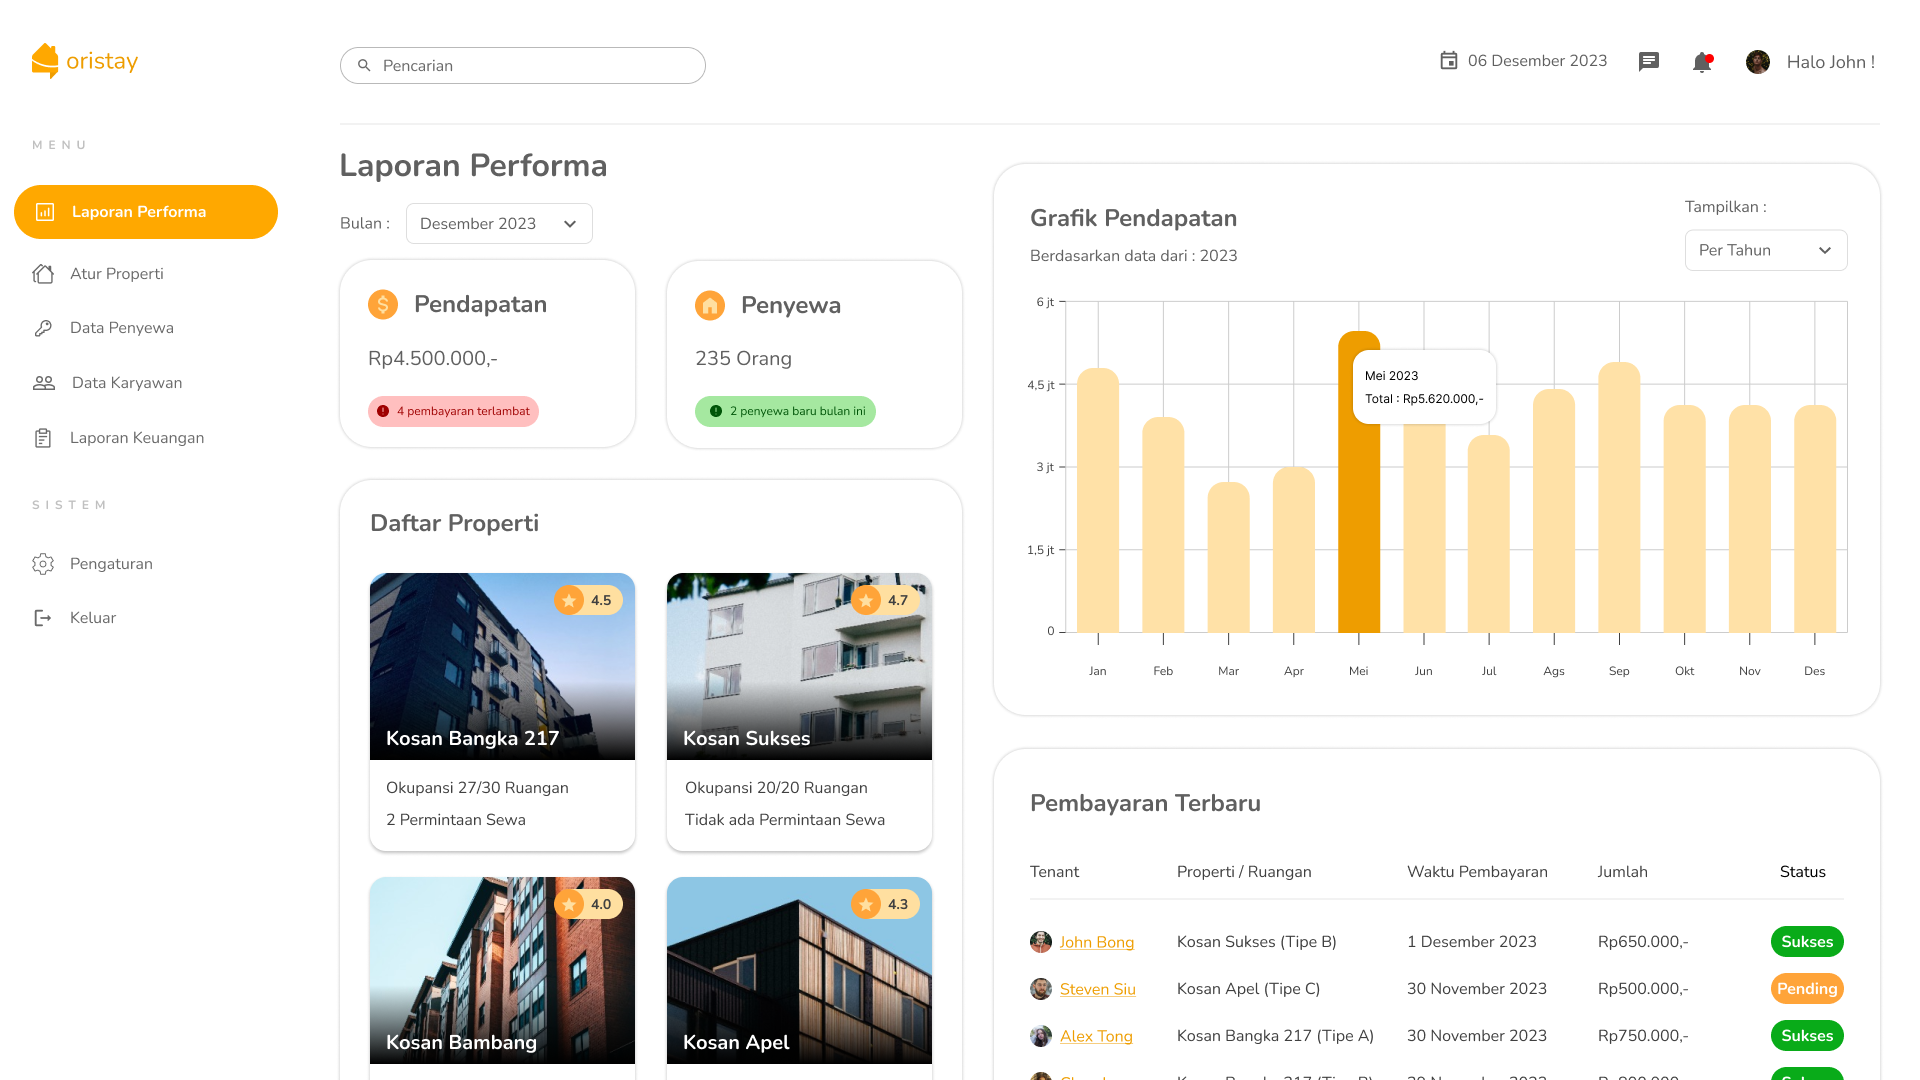Click 'Halo John !' greeting text
This screenshot has width=1920, height=1080.
pos(1831,62)
